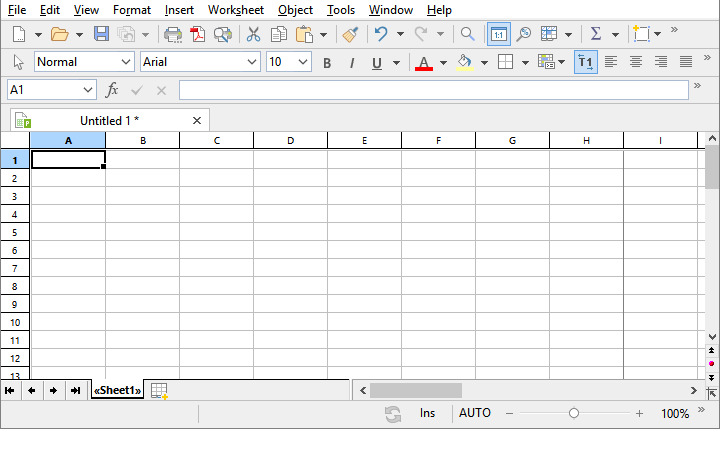The width and height of the screenshot is (720, 460).
Task: Select the Sheet1 tab
Action: (118, 390)
